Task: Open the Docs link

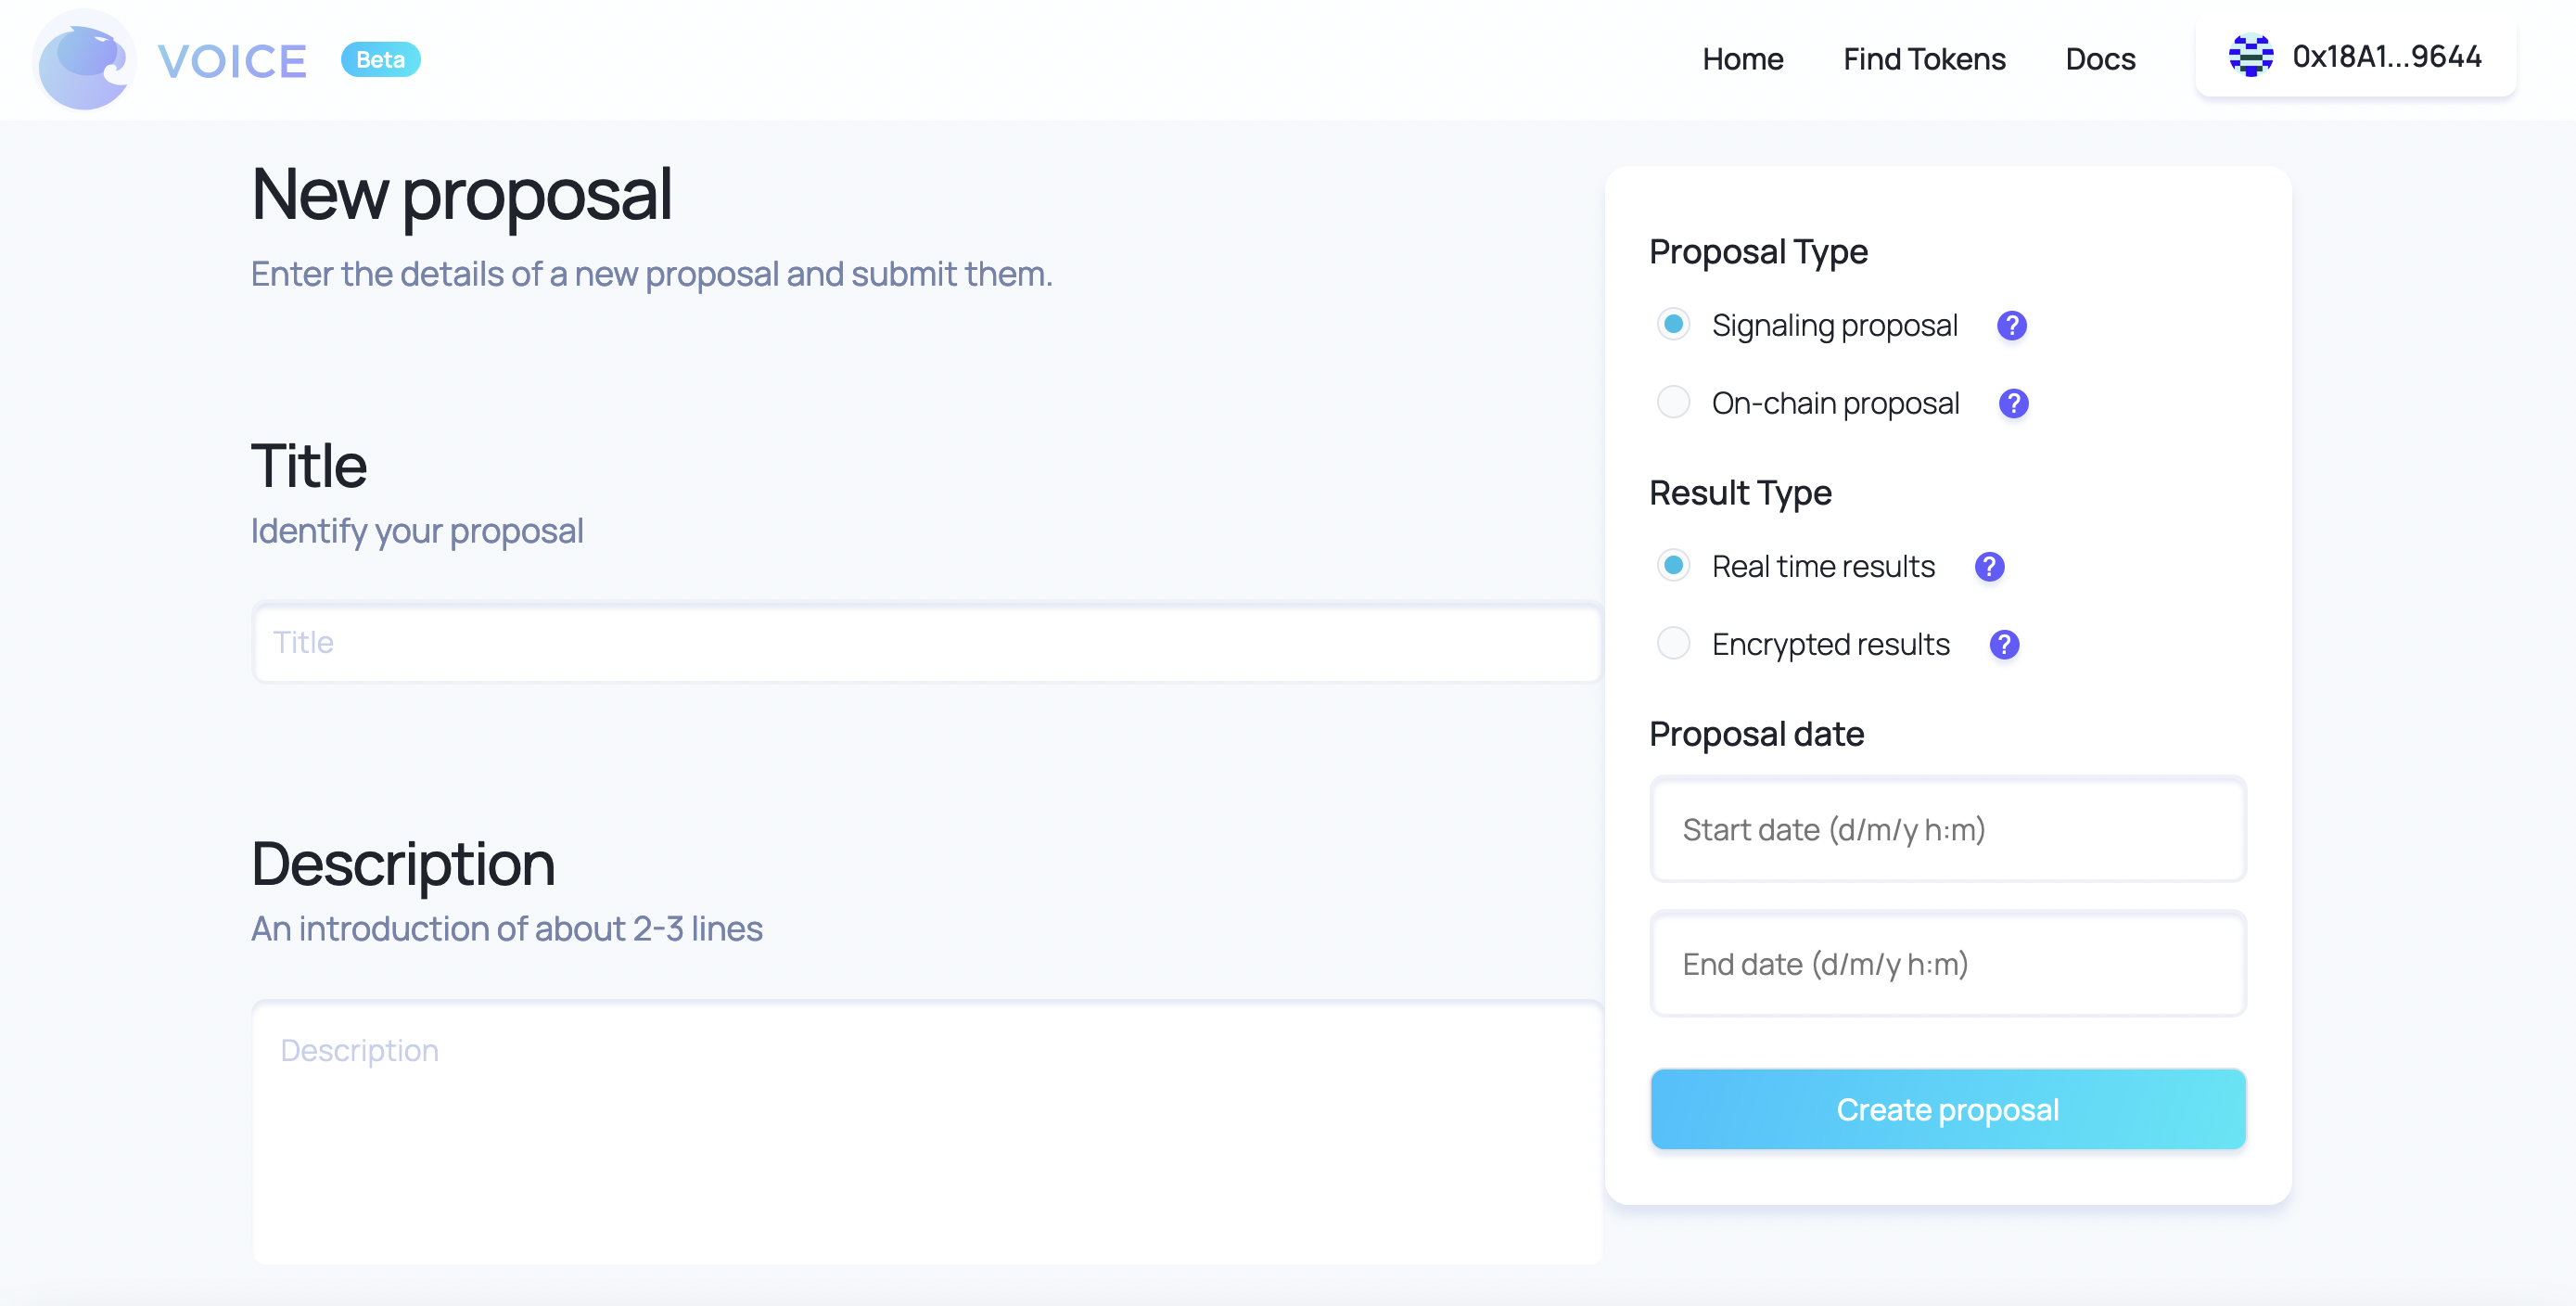Action: 2100,60
